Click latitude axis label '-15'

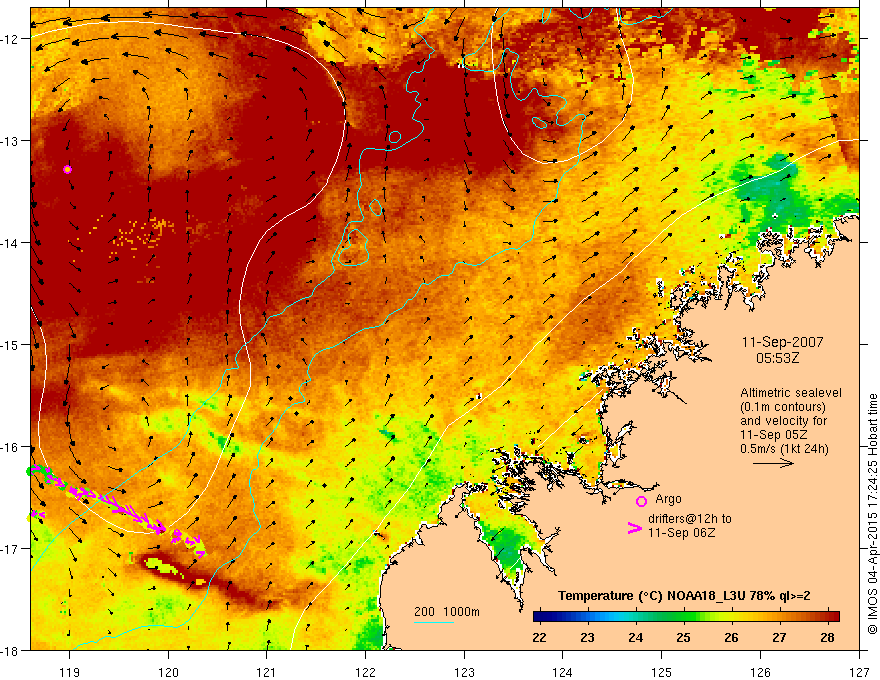[x=11, y=344]
